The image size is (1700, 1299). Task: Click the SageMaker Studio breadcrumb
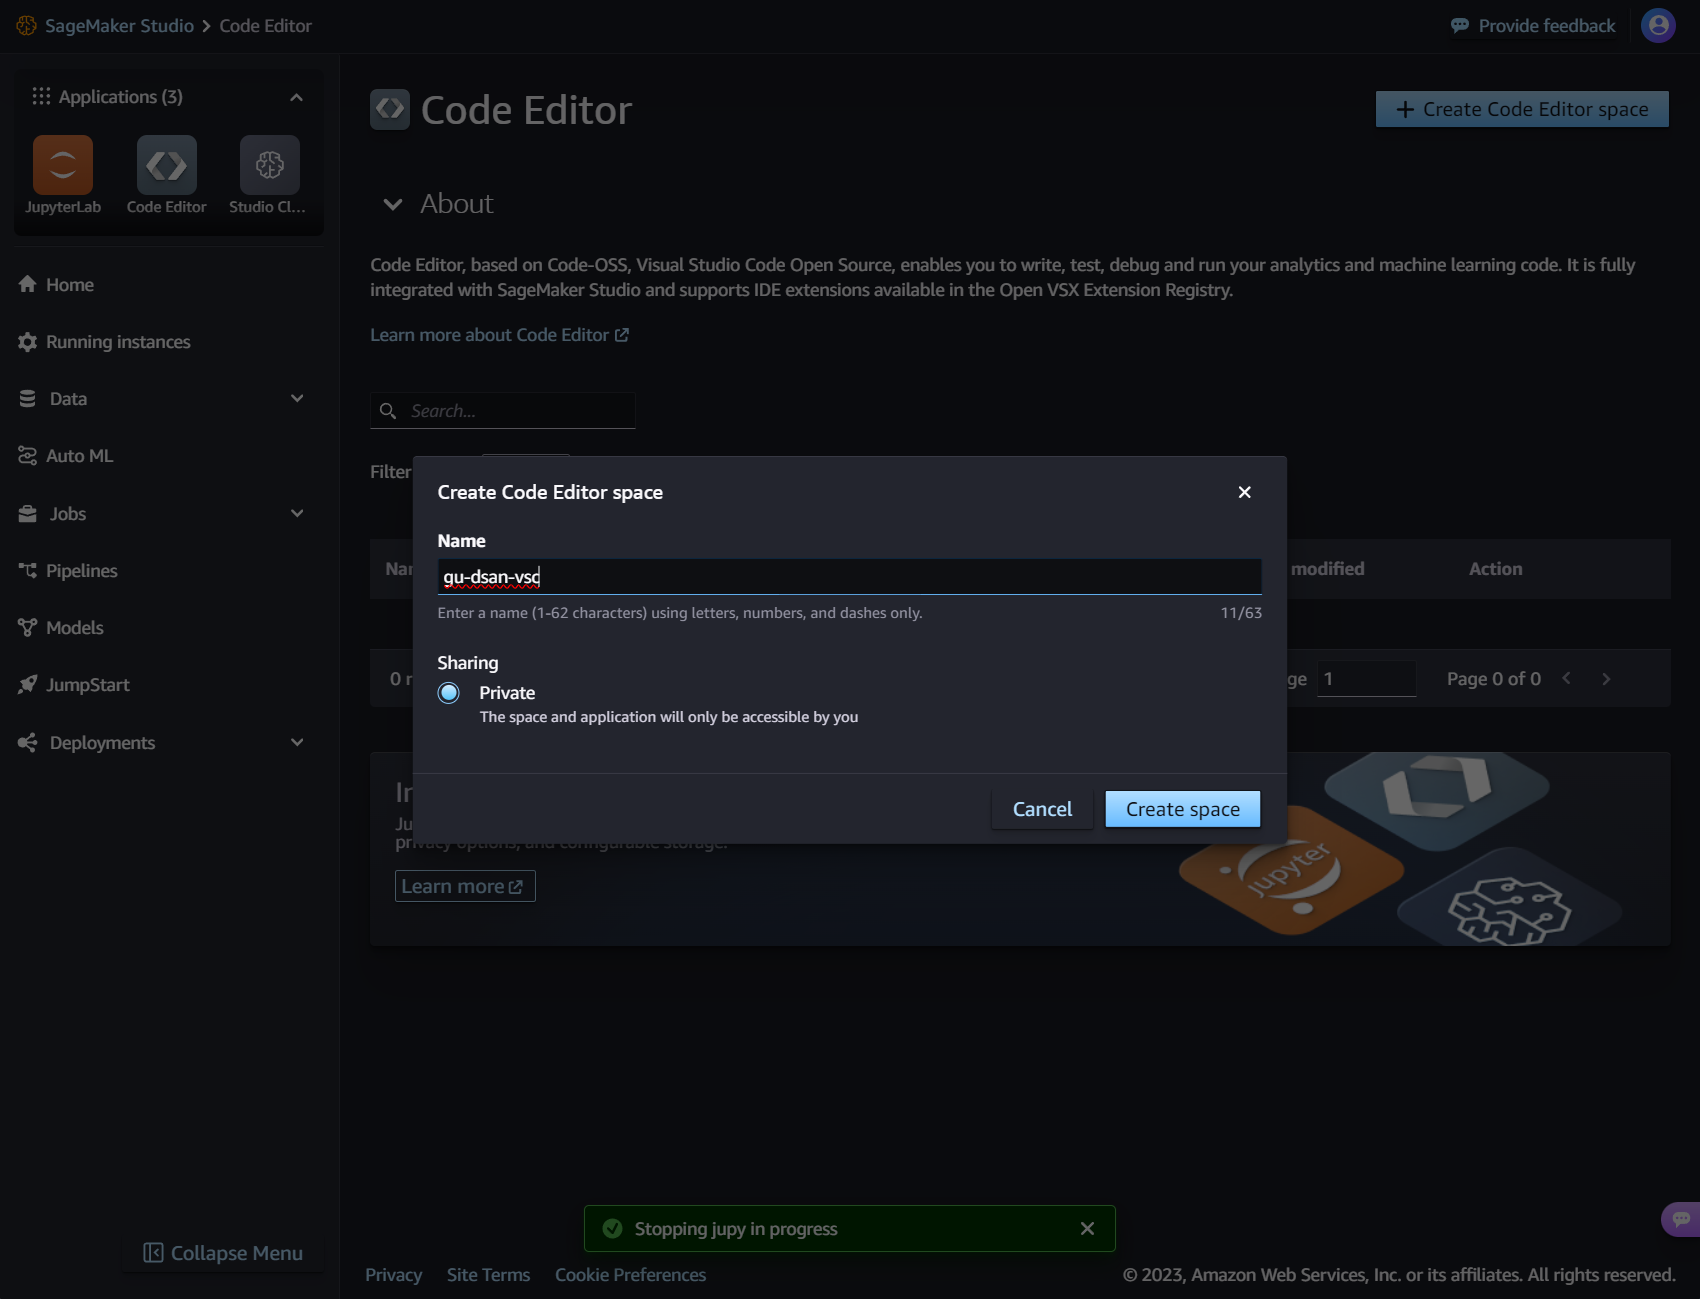point(119,26)
